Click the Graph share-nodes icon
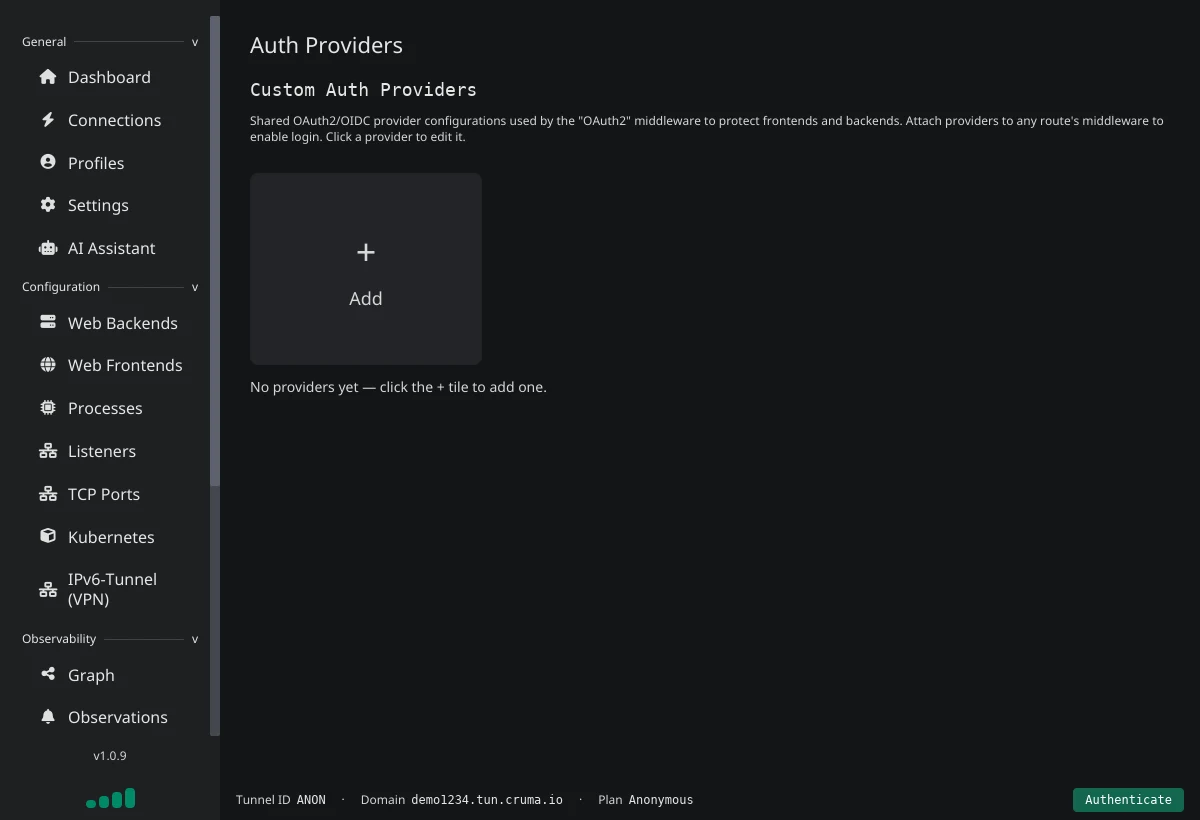This screenshot has width=1200, height=820. click(48, 674)
